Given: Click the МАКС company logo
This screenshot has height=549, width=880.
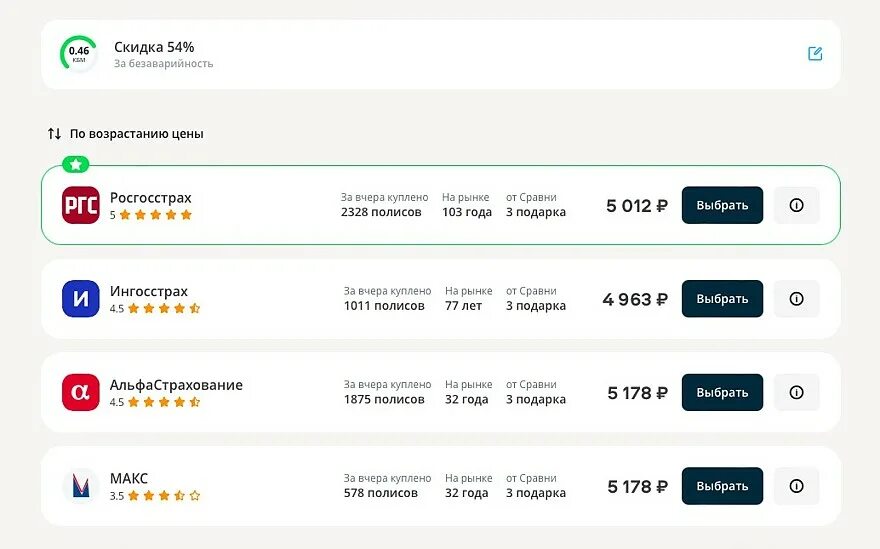Looking at the screenshot, I should [81, 486].
